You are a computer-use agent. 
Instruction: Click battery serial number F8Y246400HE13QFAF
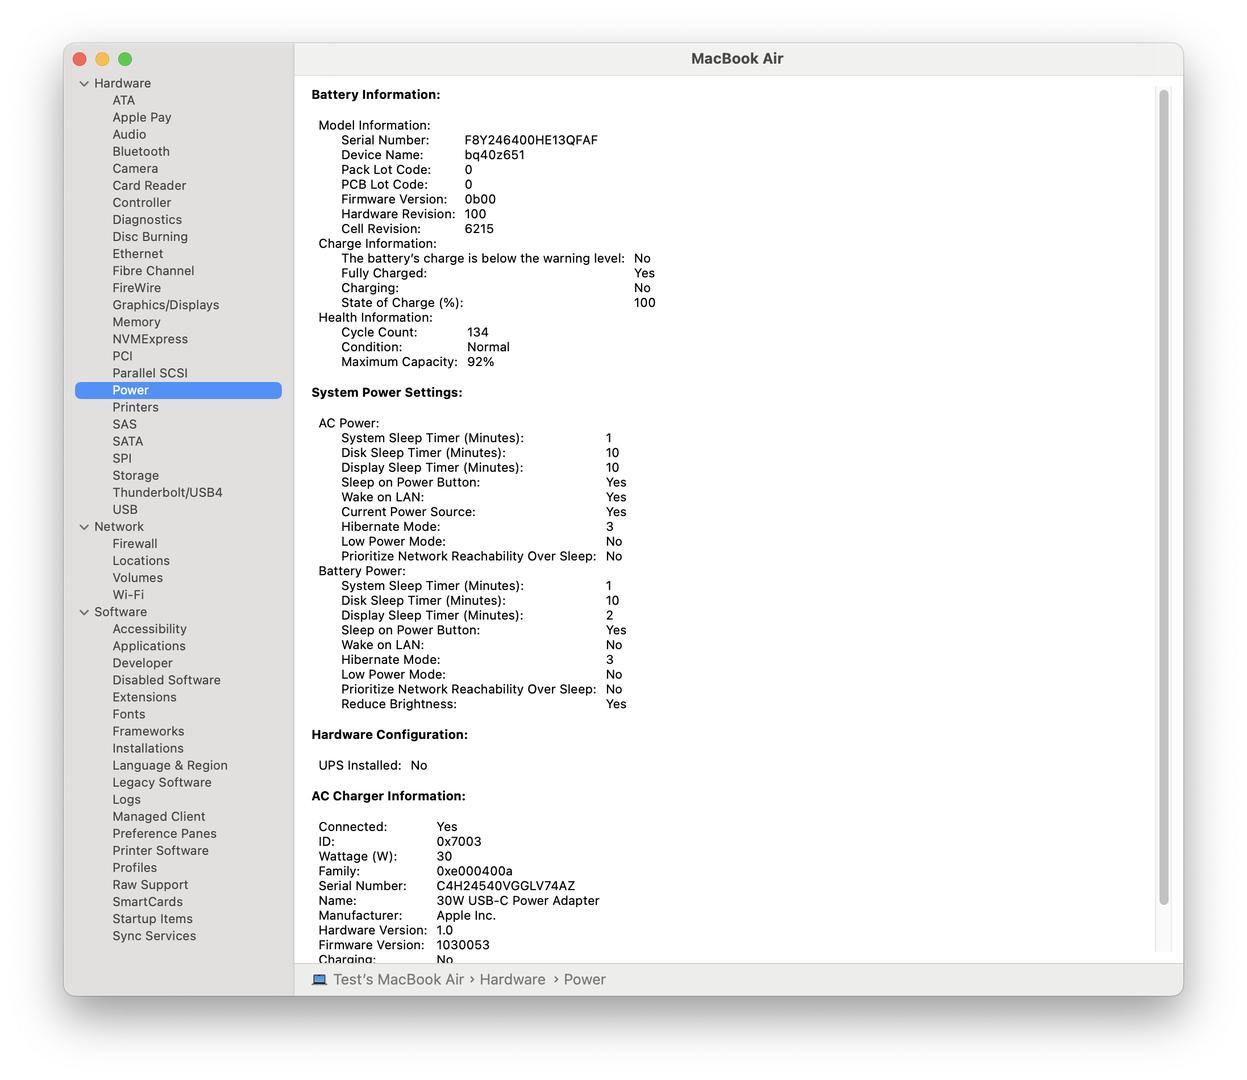[531, 140]
